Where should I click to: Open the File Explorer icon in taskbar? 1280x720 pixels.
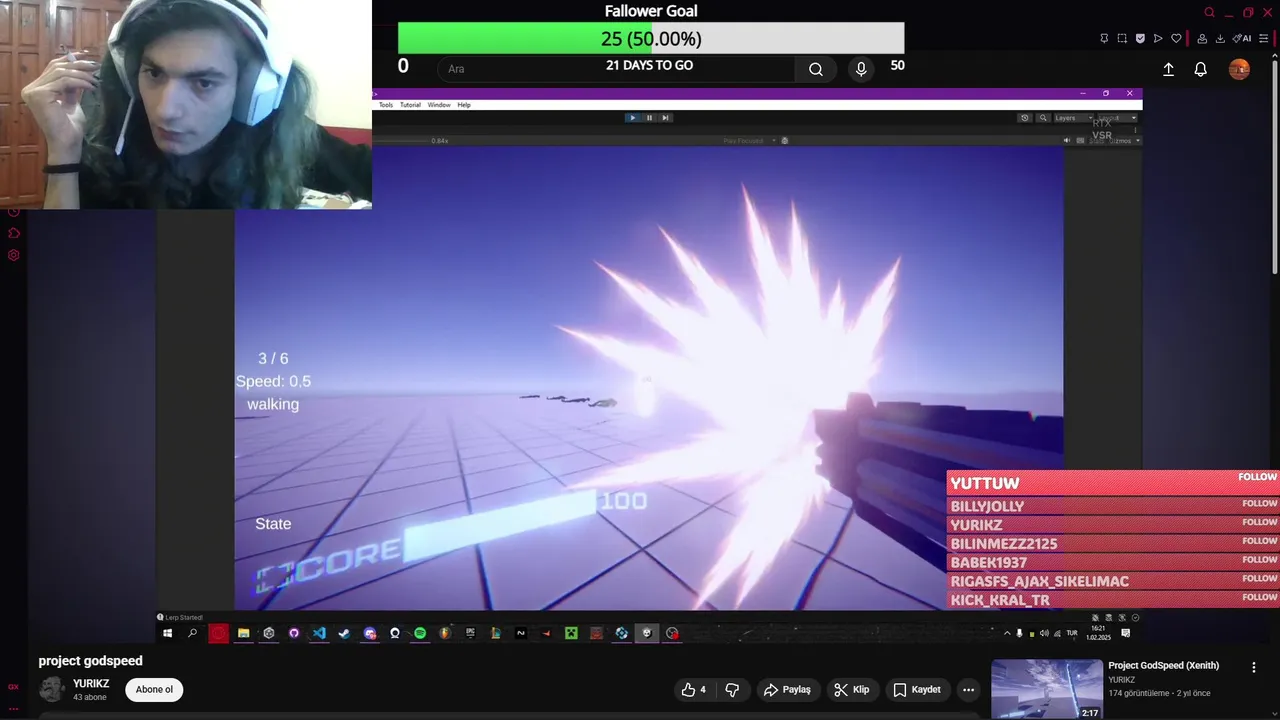(x=243, y=633)
